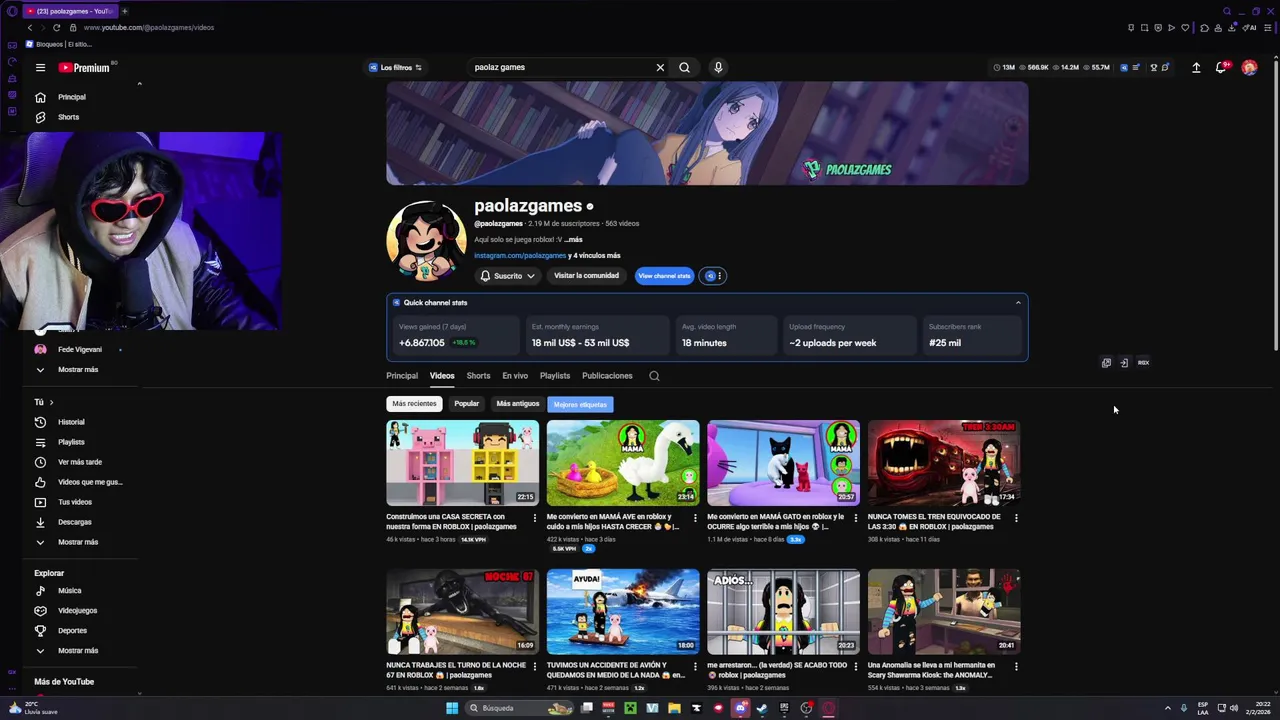
Task: Open Deportes under Explorar
Action: tap(73, 631)
